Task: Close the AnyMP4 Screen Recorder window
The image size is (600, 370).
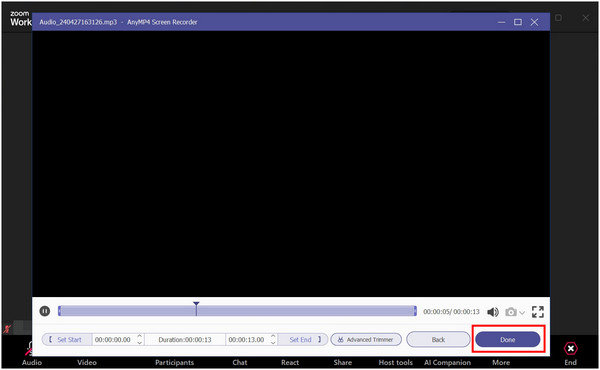Action: click(x=534, y=22)
